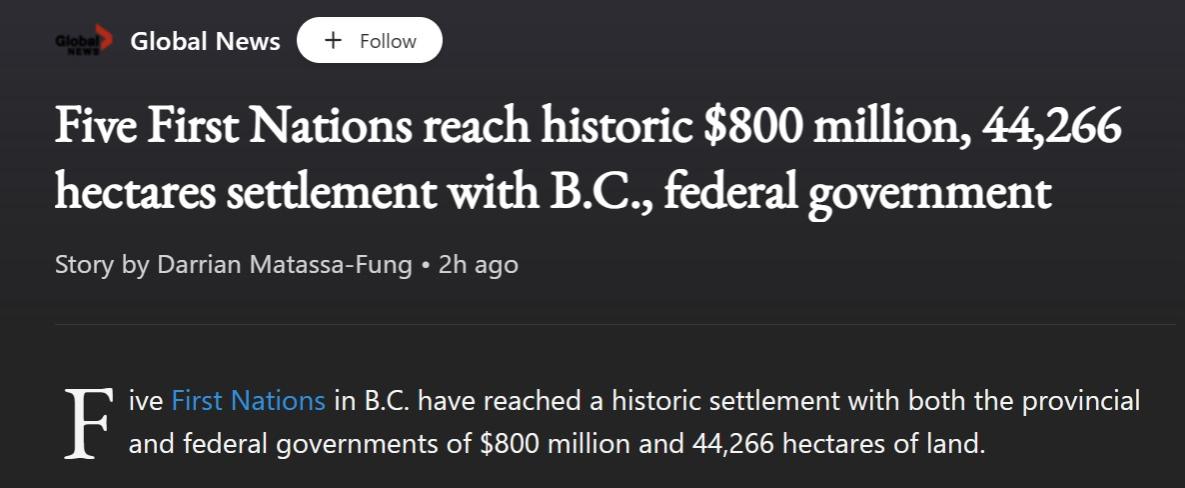Open the Global News publisher name
The height and width of the screenshot is (488, 1185).
(x=205, y=42)
